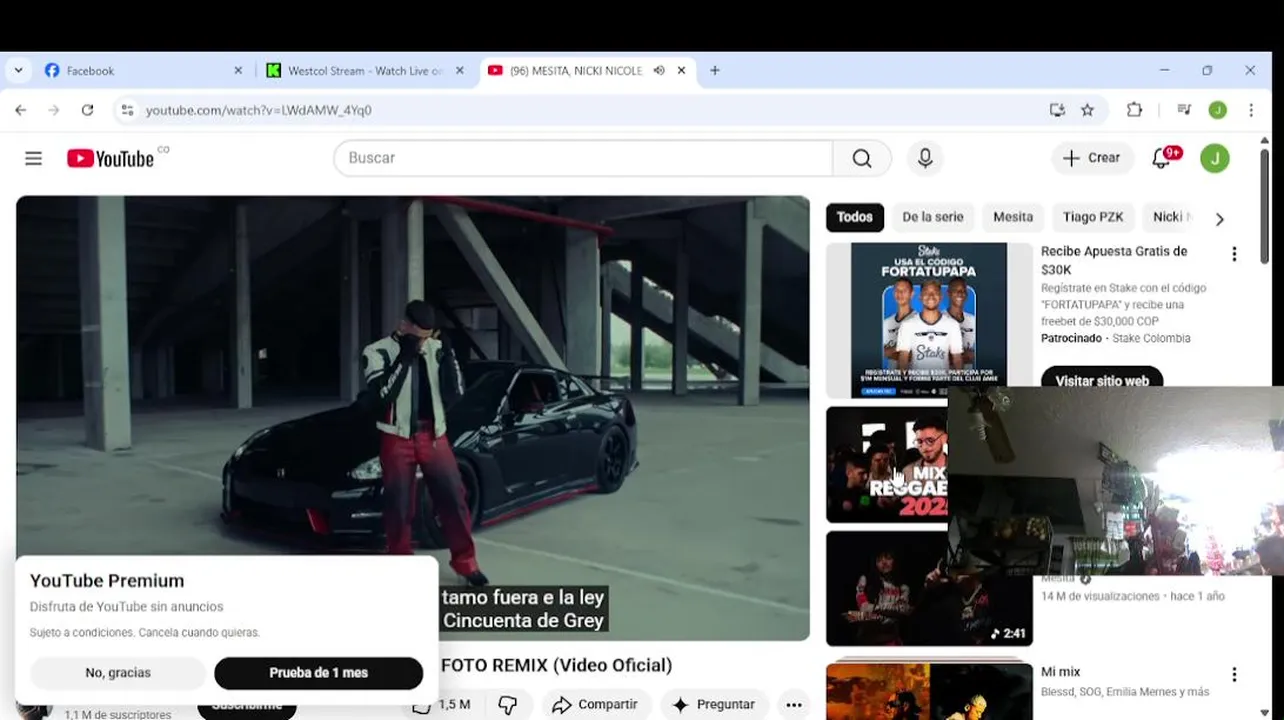Image resolution: width=1284 pixels, height=720 pixels.
Task: Click the 14 M de visualizaciones text
Action: point(1101,596)
